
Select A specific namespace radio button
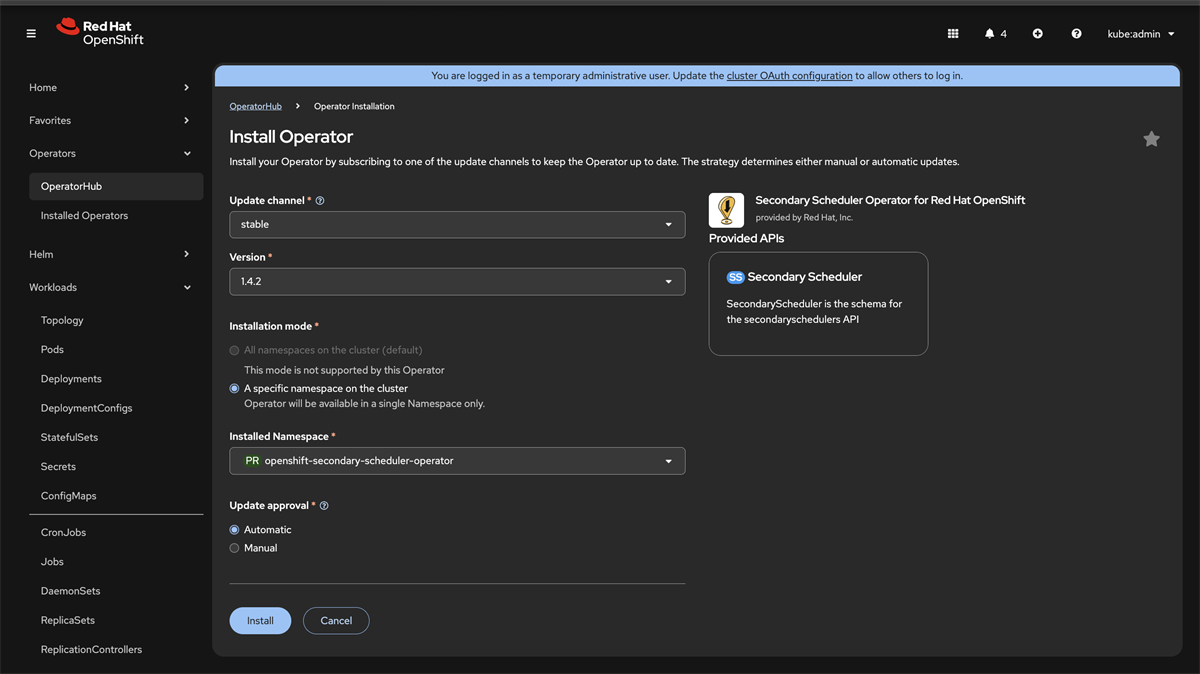[x=235, y=388]
